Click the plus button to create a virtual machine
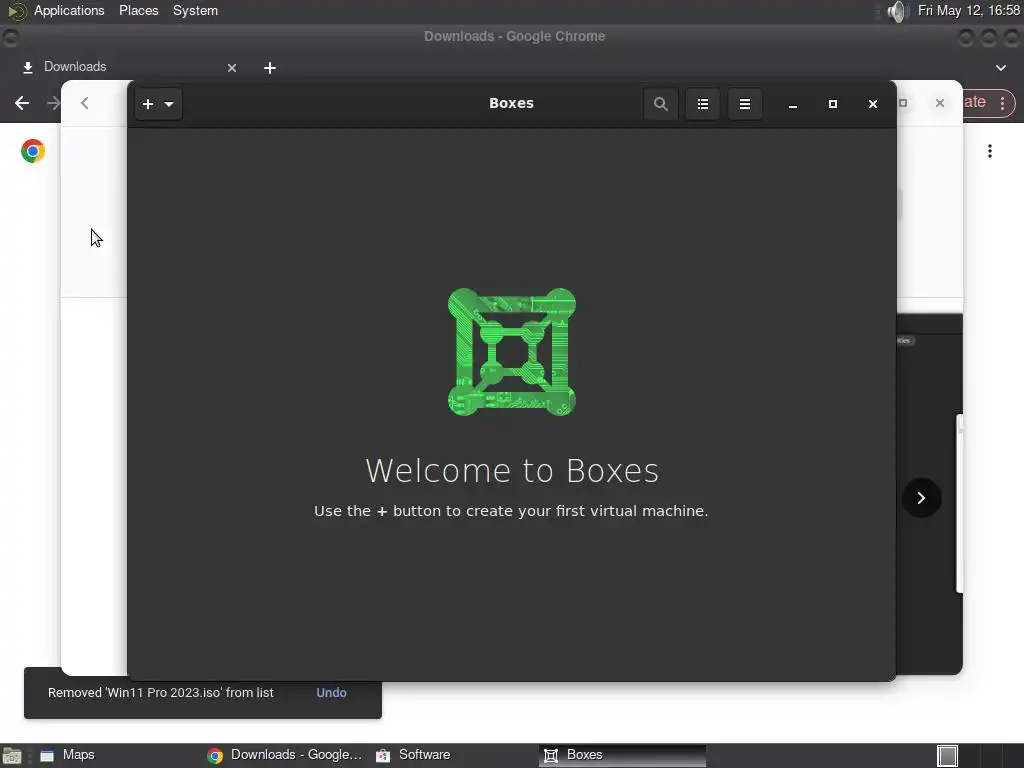The width and height of the screenshot is (1024, 768). click(x=148, y=104)
